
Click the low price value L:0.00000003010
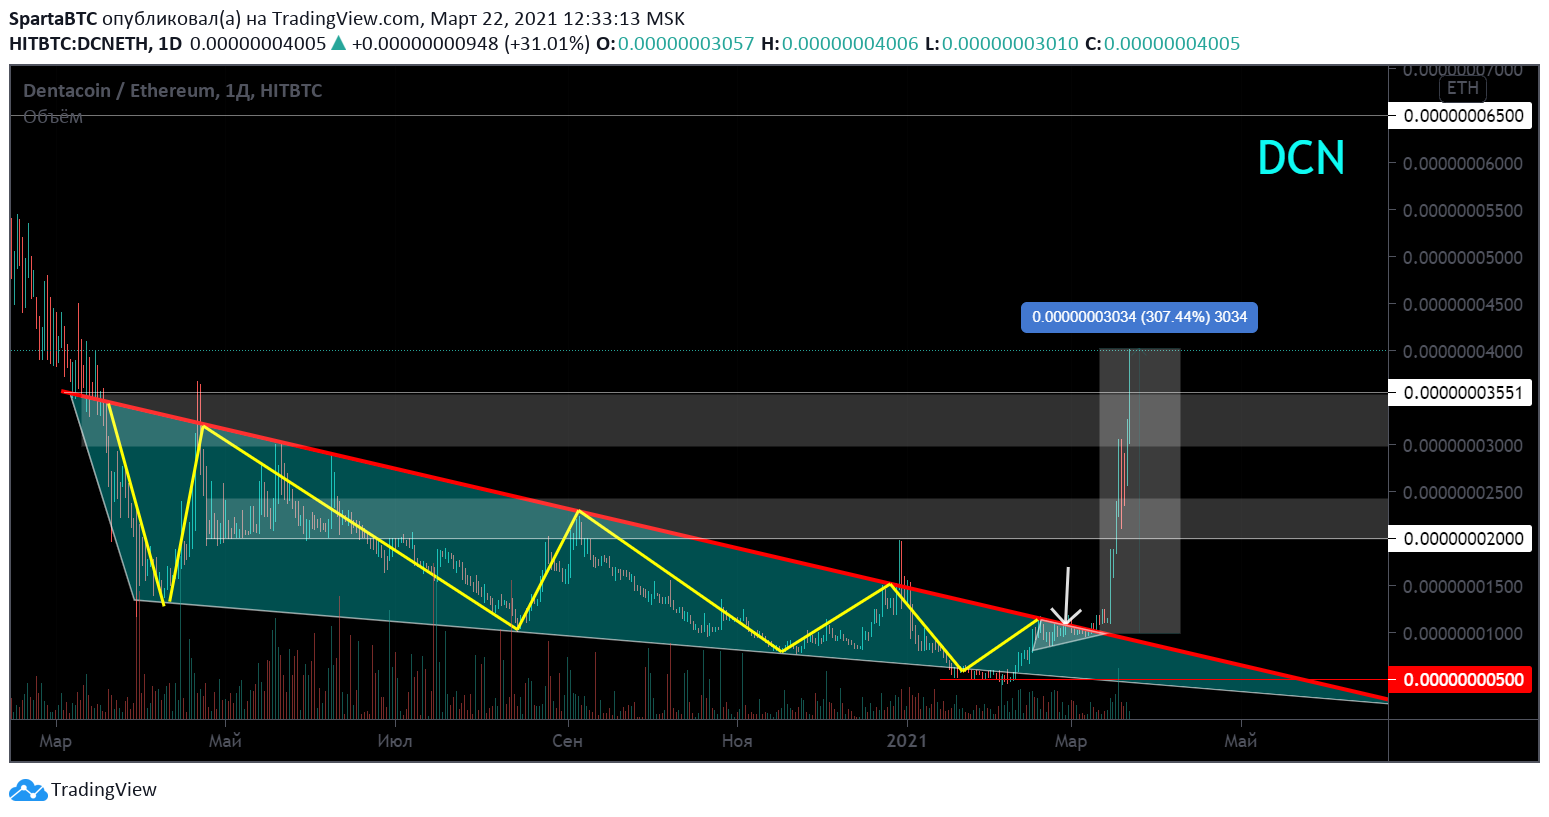tap(1002, 44)
